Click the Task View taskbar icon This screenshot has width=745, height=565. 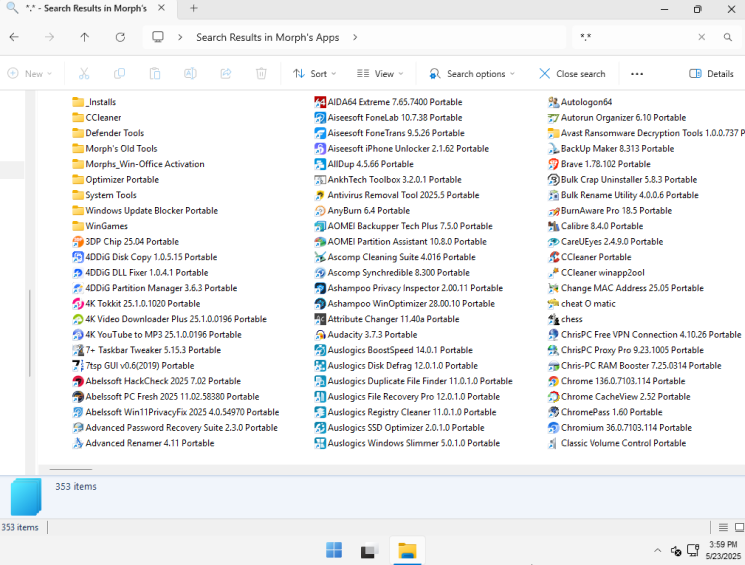(369, 551)
